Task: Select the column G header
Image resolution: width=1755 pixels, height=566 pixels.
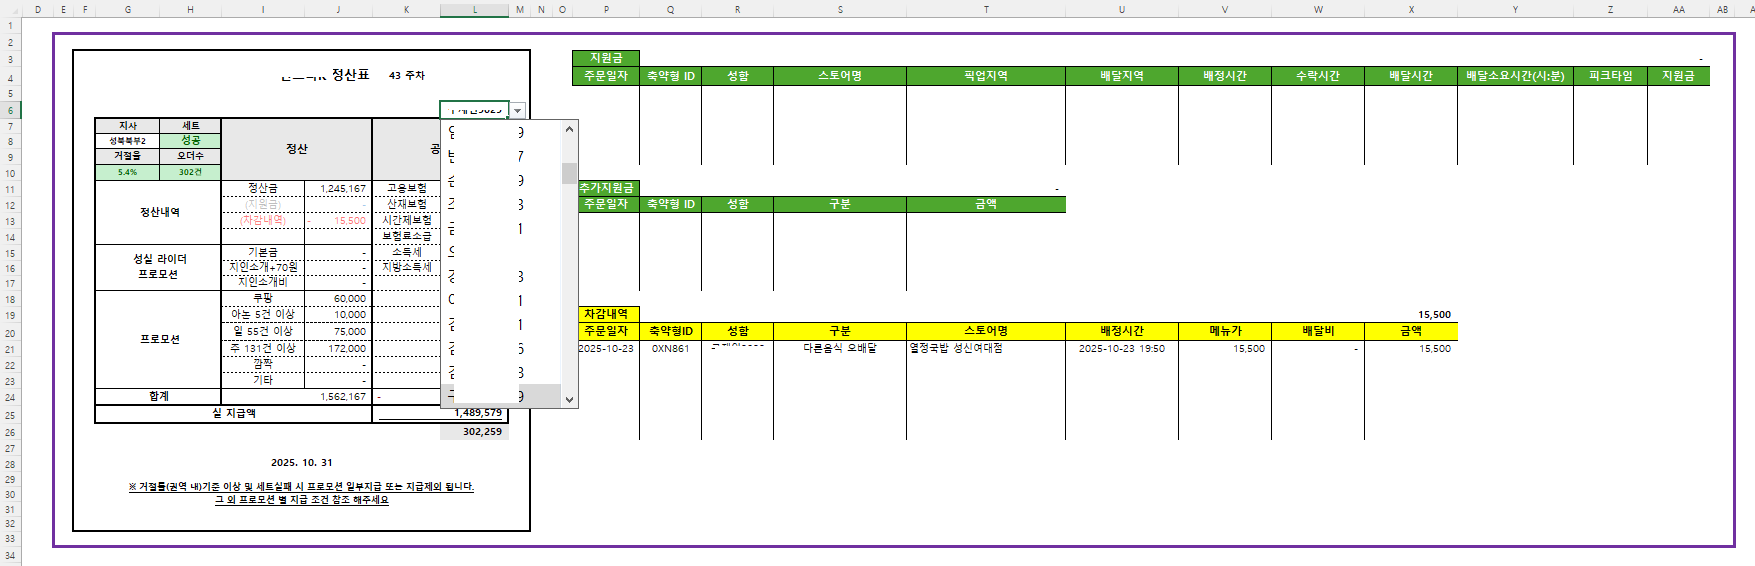Action: (x=127, y=10)
